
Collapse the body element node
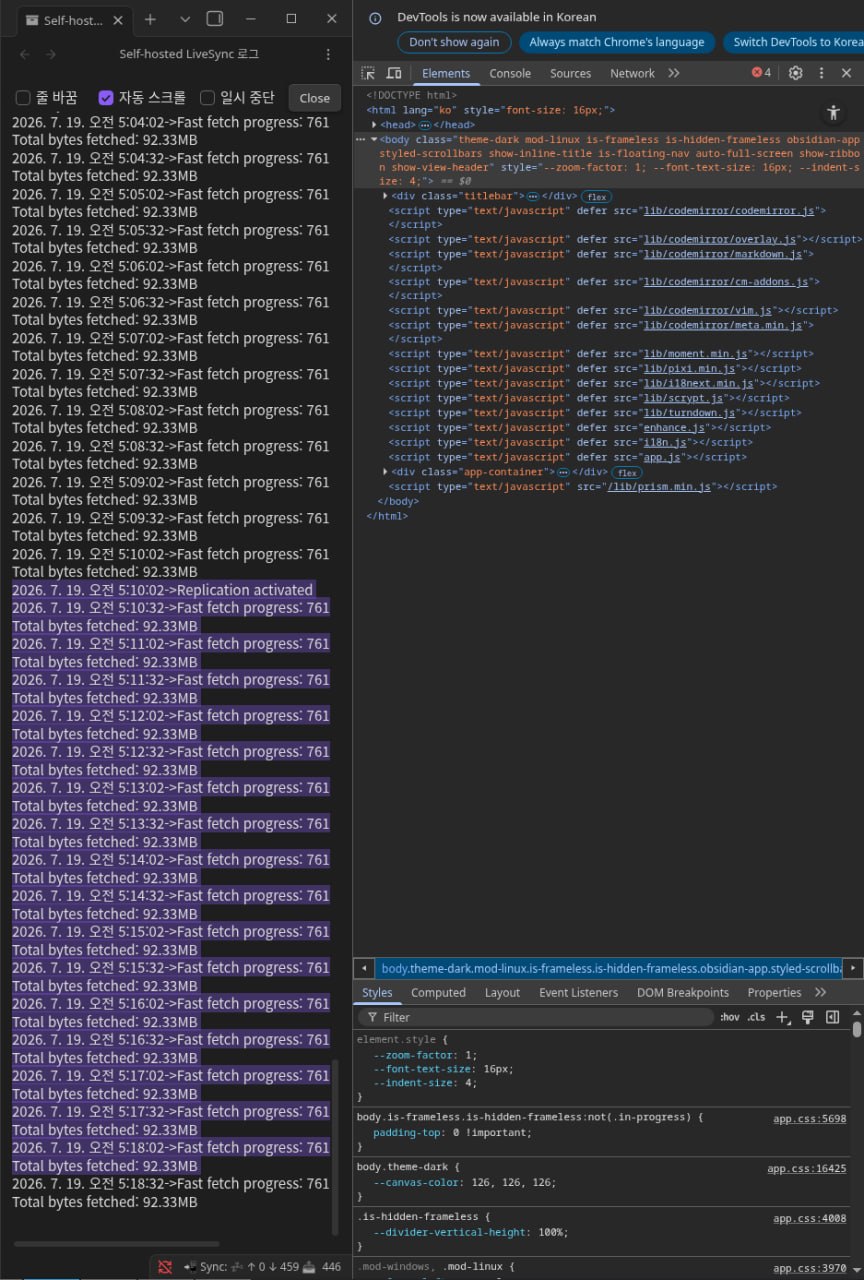click(374, 140)
